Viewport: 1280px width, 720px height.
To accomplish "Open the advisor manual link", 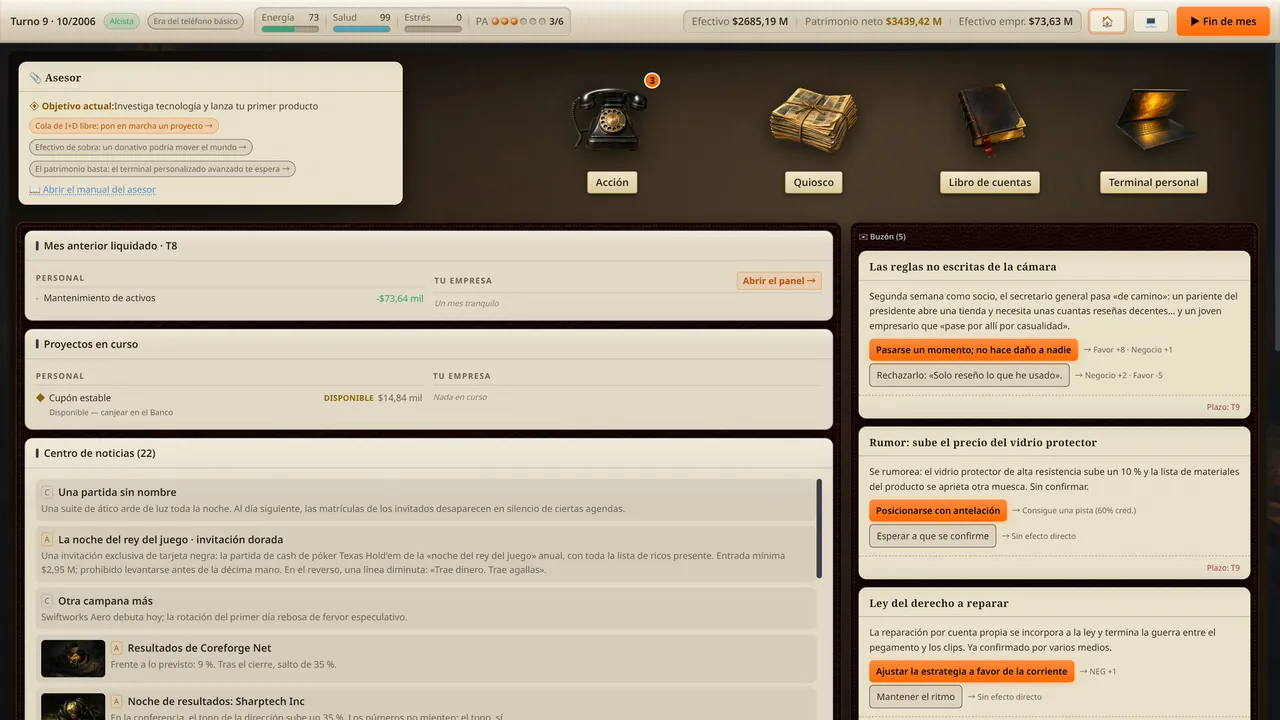I will point(93,190).
